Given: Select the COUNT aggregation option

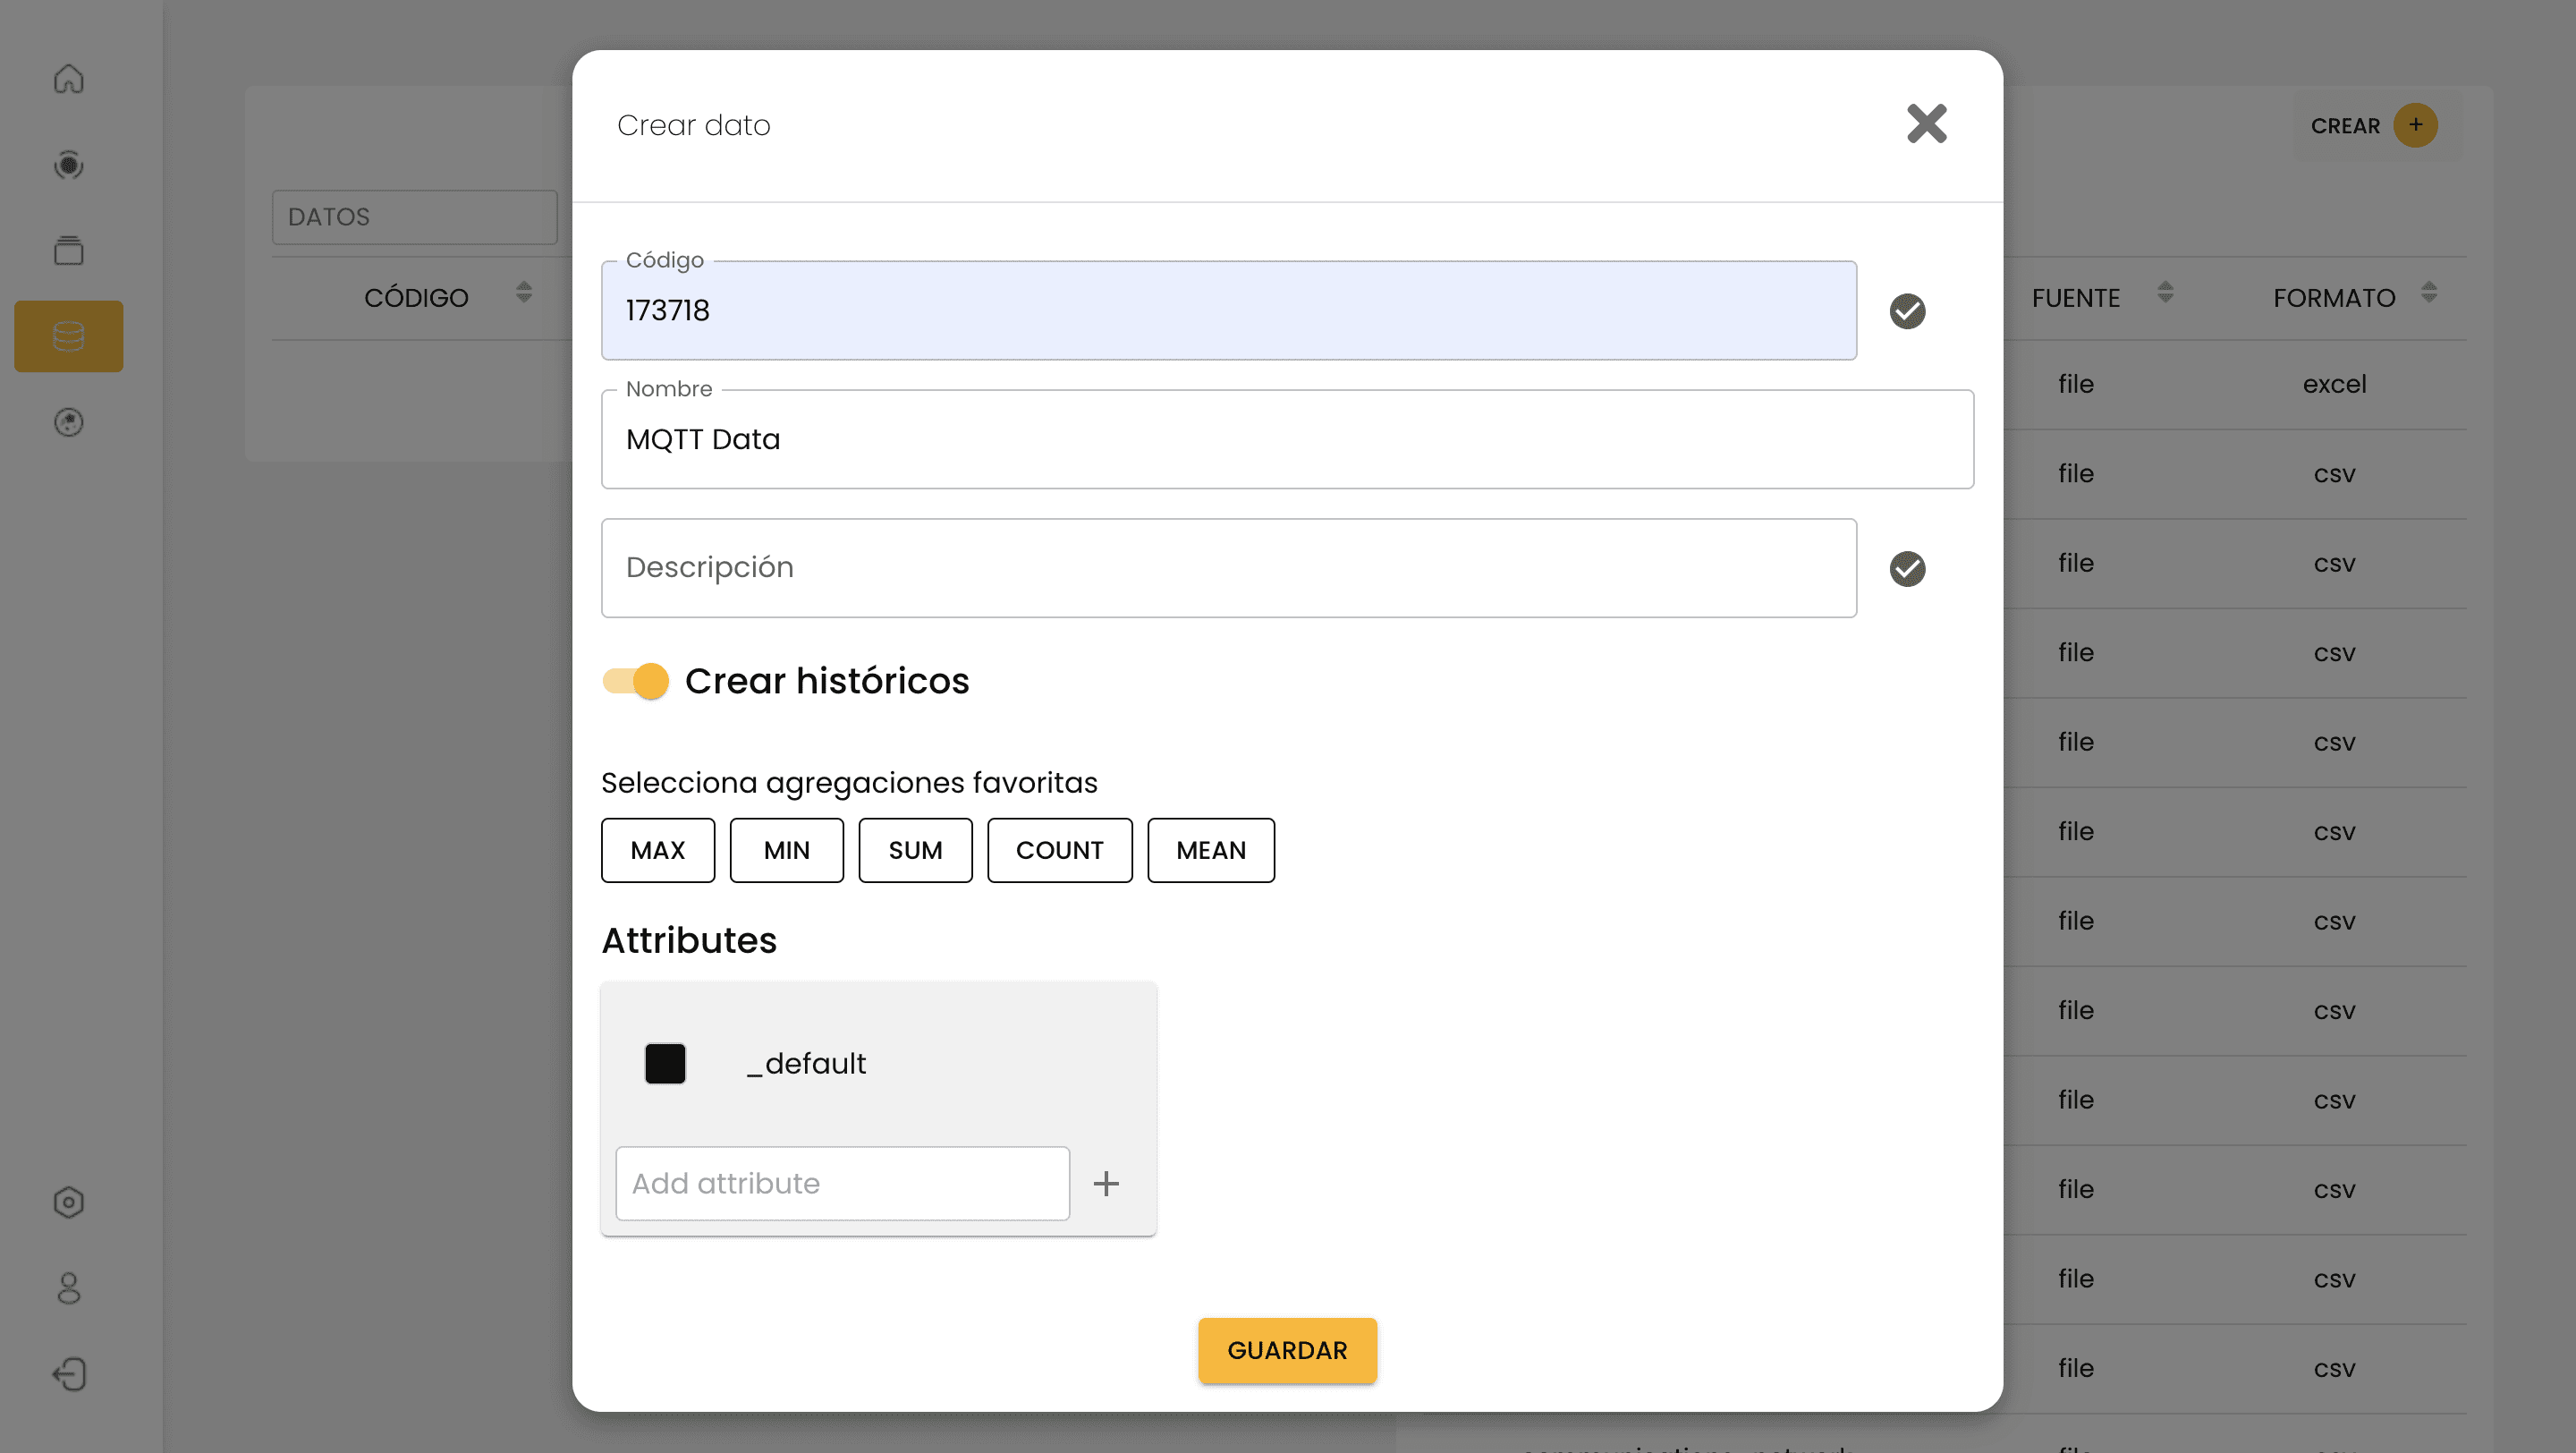Looking at the screenshot, I should point(1059,850).
